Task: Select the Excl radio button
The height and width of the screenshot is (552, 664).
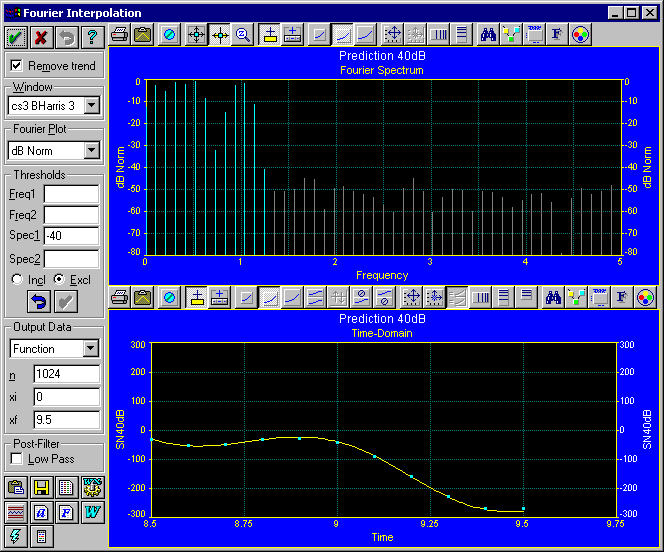Action: [58, 279]
